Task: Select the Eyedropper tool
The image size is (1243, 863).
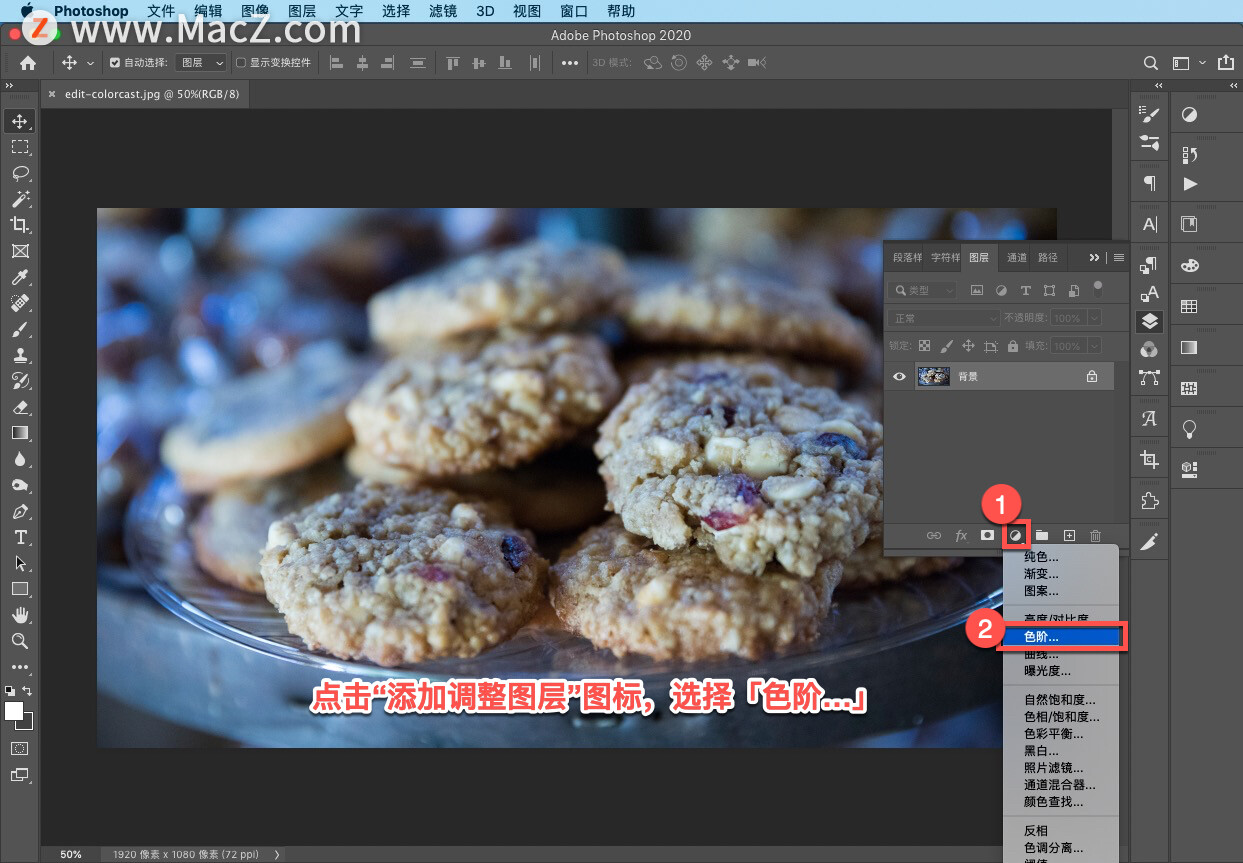Action: pos(19,277)
